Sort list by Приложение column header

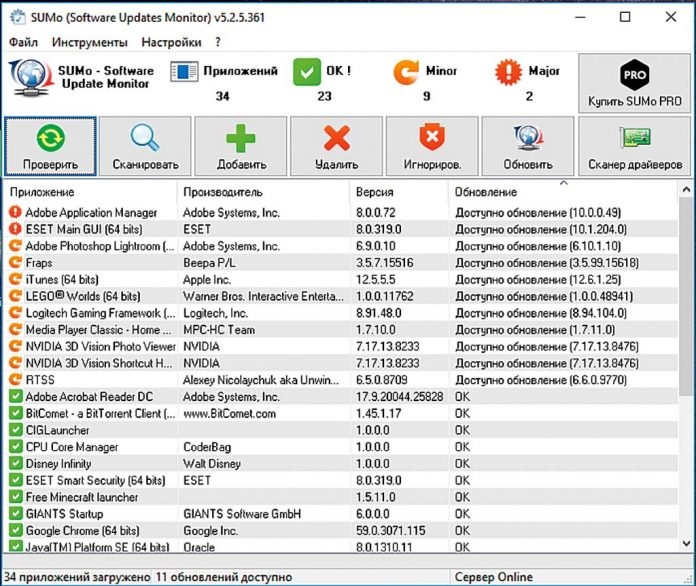click(45, 191)
